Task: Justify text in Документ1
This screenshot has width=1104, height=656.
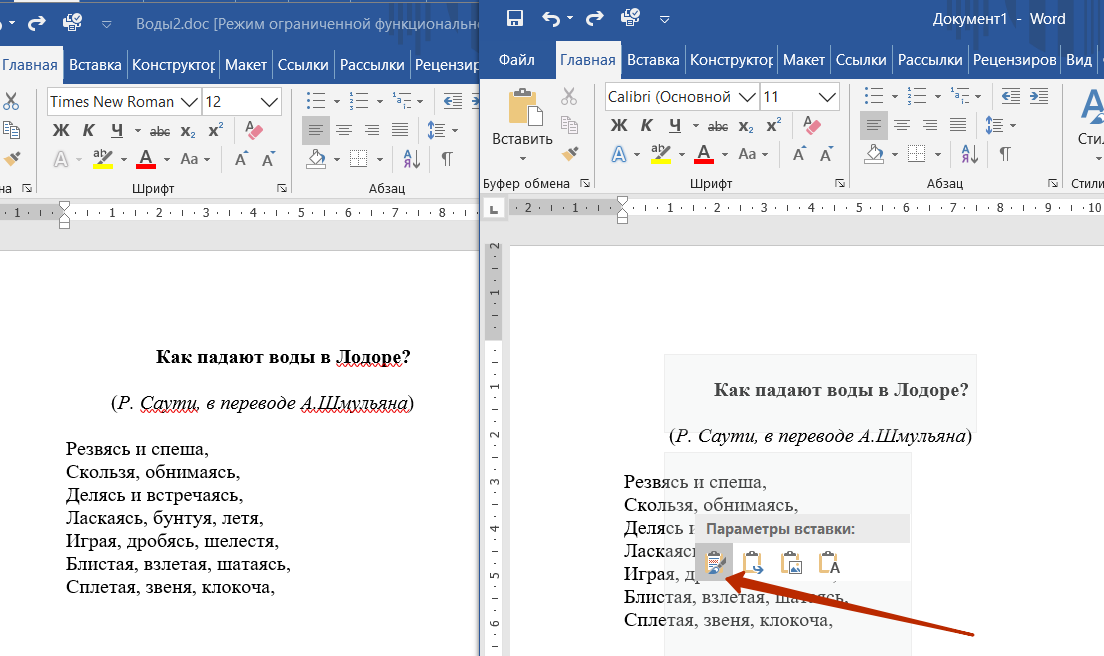Action: [958, 125]
